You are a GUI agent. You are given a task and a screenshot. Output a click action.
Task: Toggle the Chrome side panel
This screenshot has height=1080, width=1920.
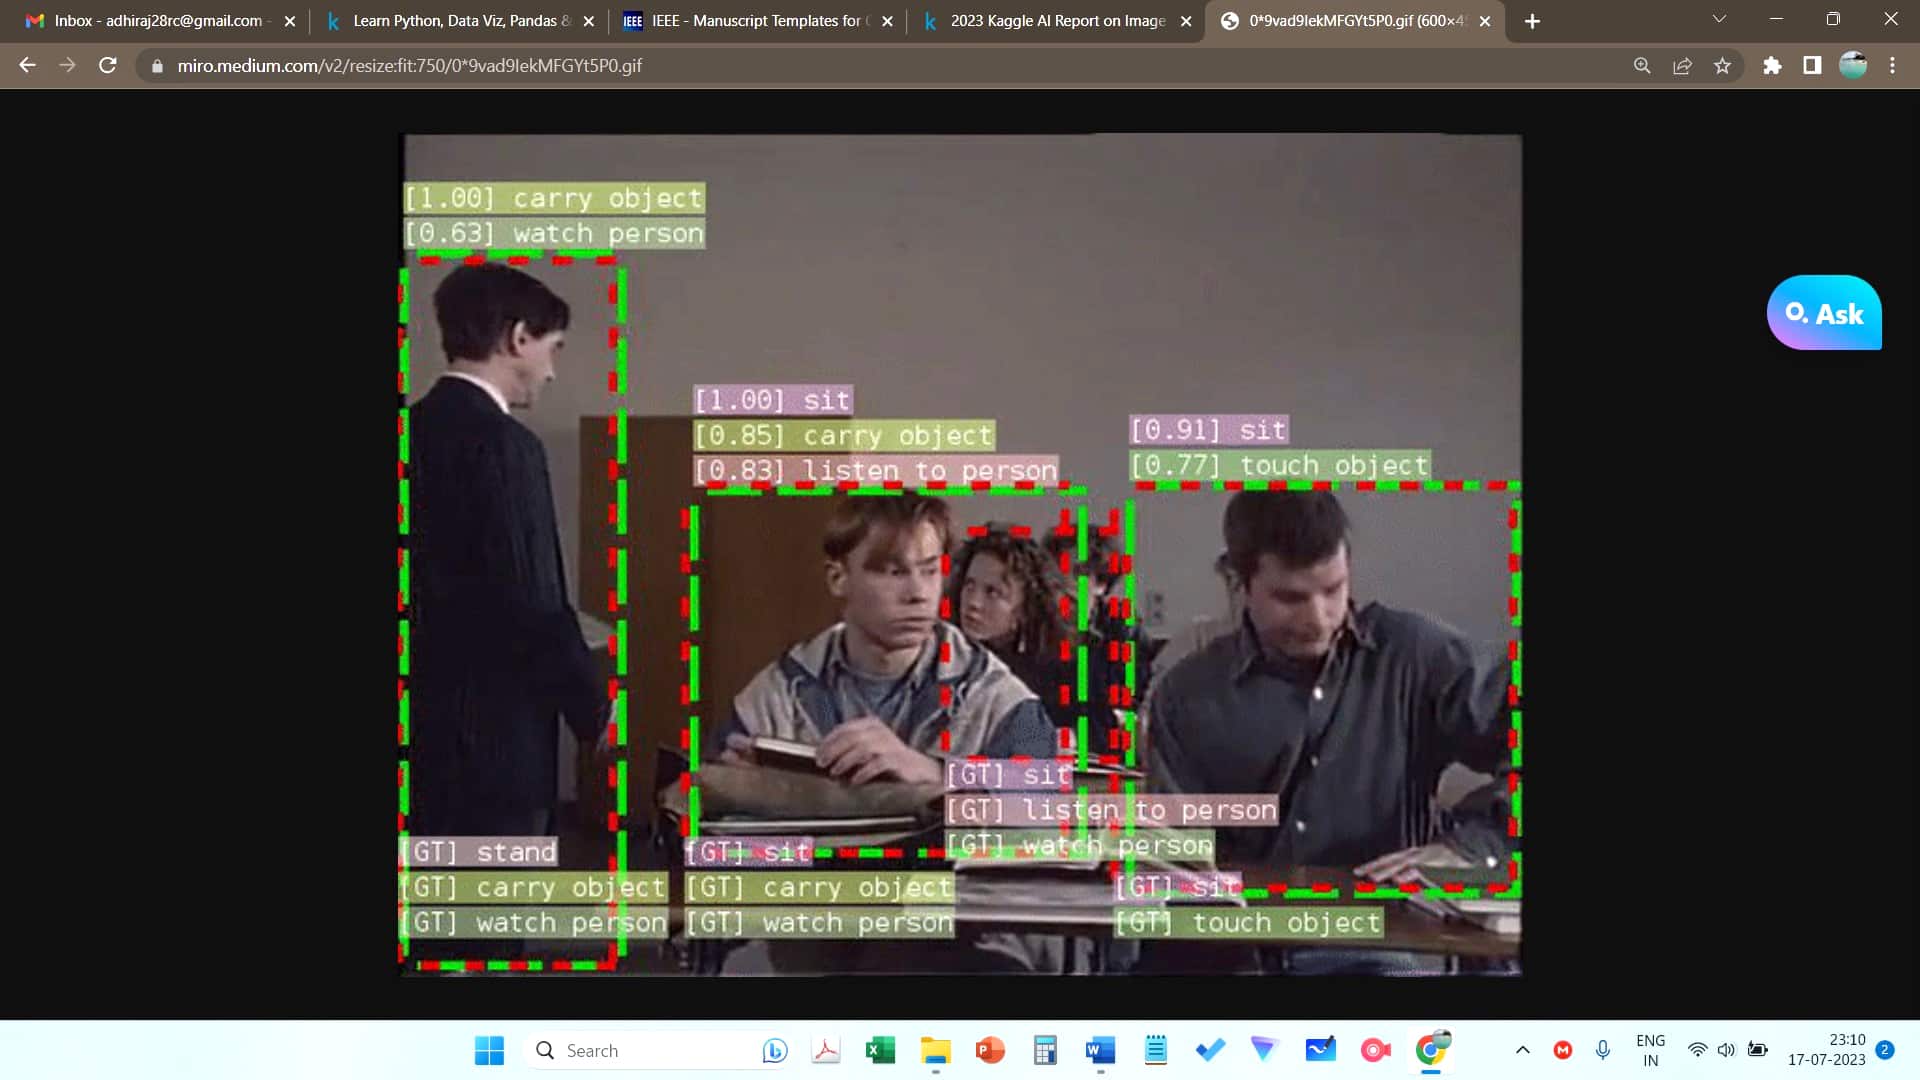(1812, 66)
